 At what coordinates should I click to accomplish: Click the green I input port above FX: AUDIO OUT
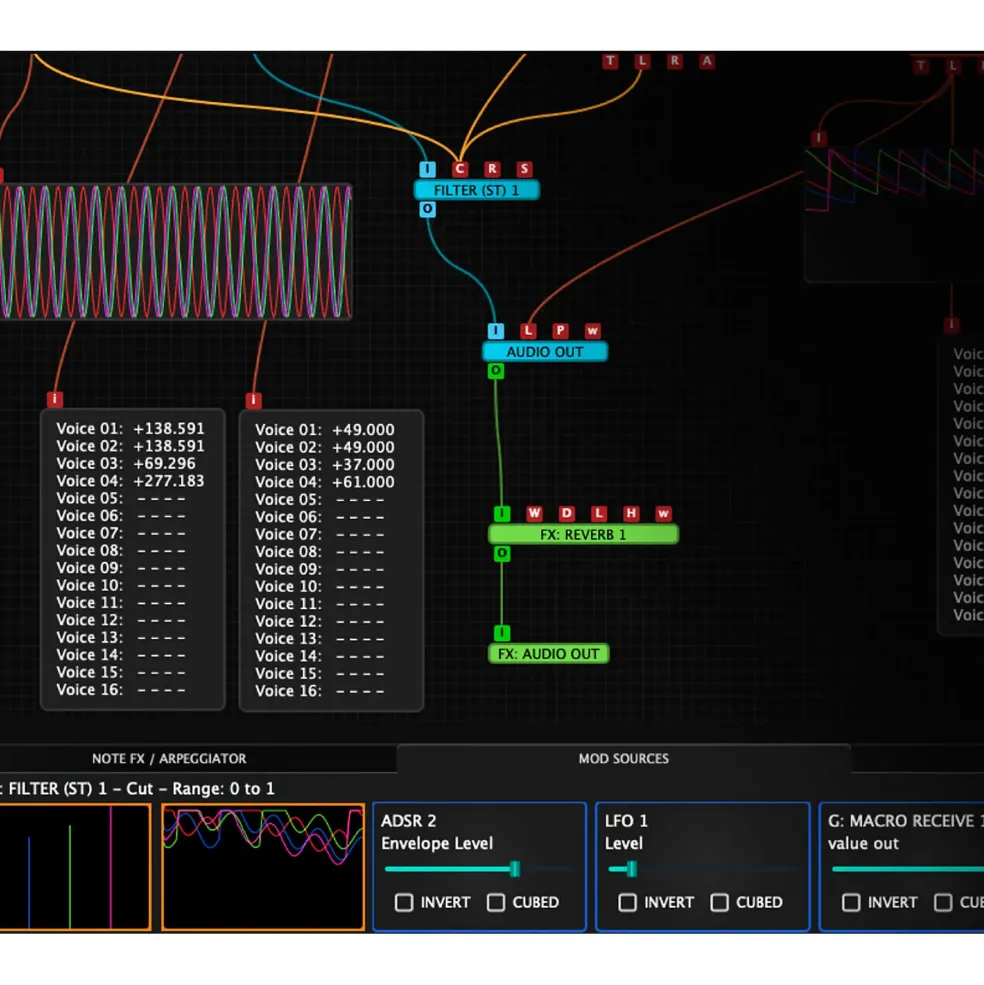(502, 633)
